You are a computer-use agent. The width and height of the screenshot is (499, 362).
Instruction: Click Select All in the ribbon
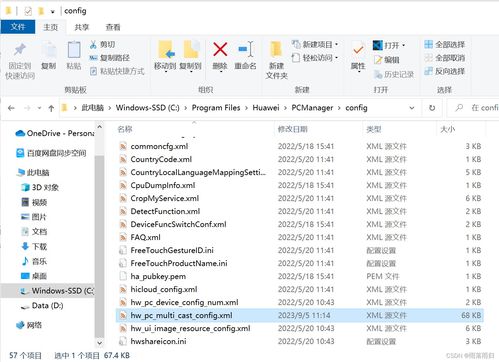click(445, 44)
